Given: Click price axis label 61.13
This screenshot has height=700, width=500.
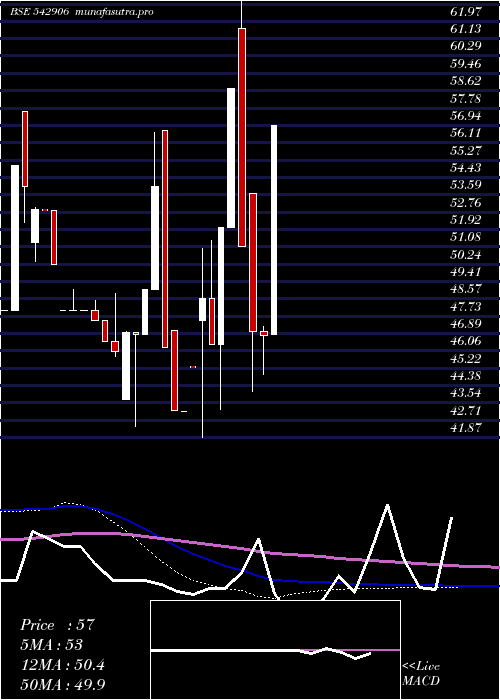Looking at the screenshot, I should point(466,29).
